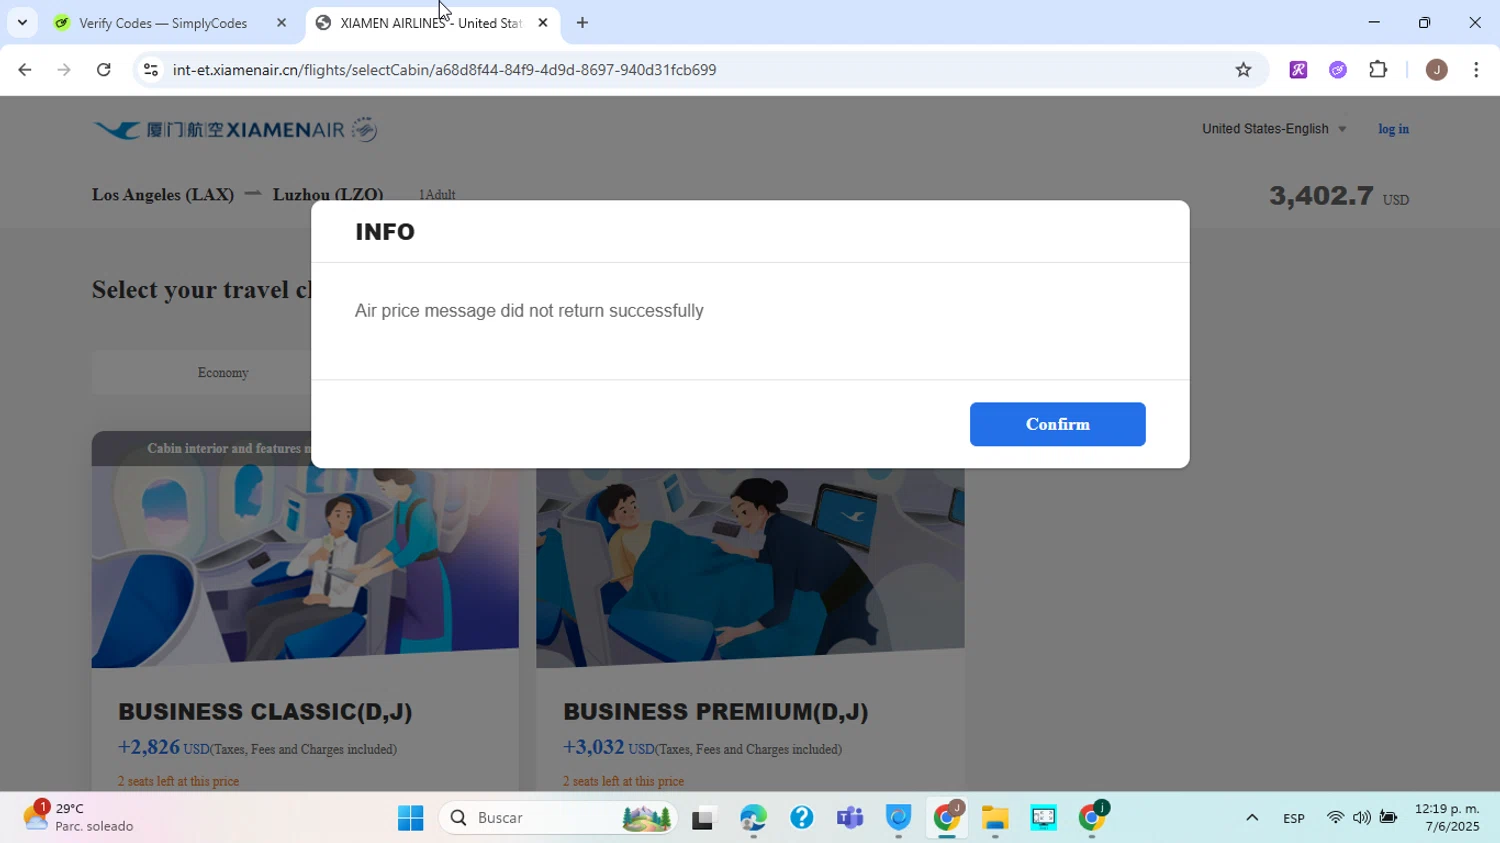Open the Get Help taskbar icon
Image resolution: width=1500 pixels, height=843 pixels.
coord(801,818)
